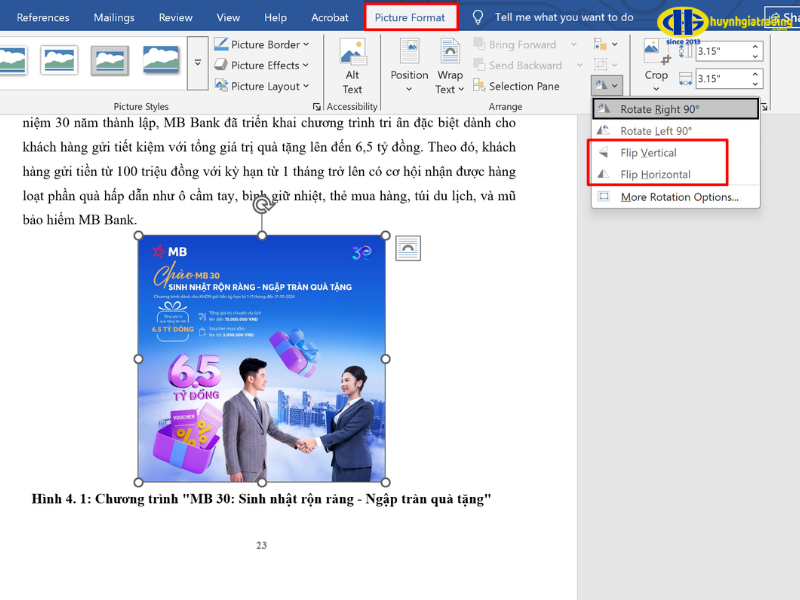Apply the white-framed second picture style
Image resolution: width=800 pixels, height=600 pixels.
pyautogui.click(x=59, y=60)
